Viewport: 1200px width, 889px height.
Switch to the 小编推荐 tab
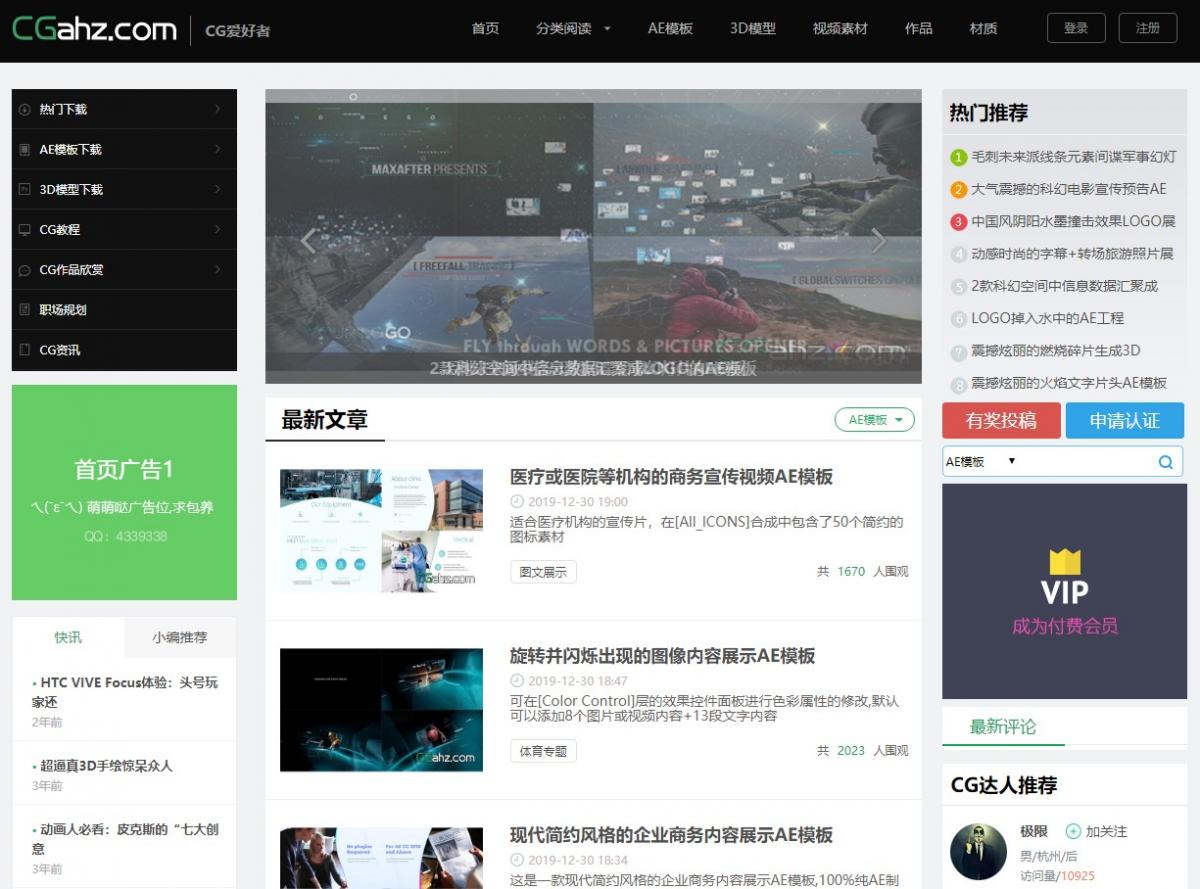[180, 637]
